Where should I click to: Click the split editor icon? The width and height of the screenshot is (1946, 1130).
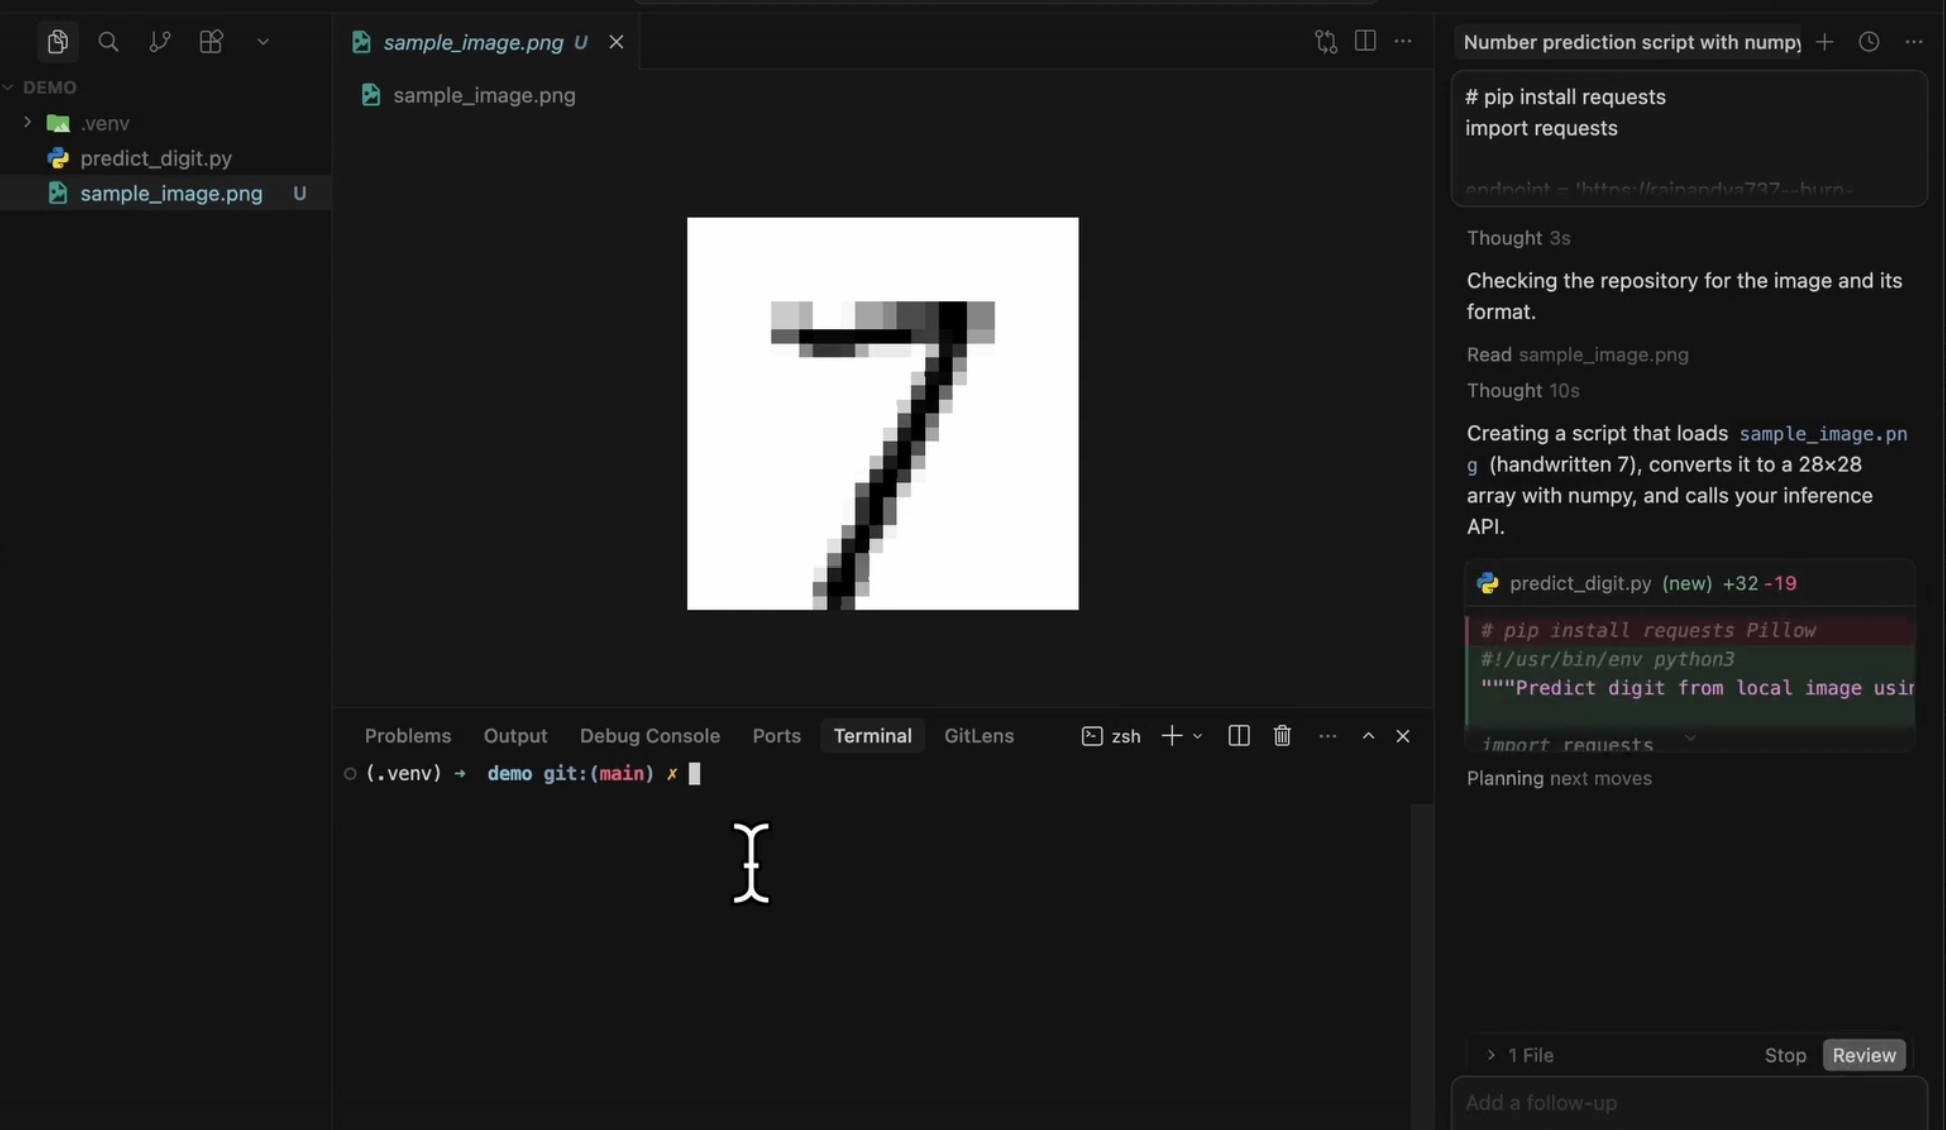pos(1365,41)
